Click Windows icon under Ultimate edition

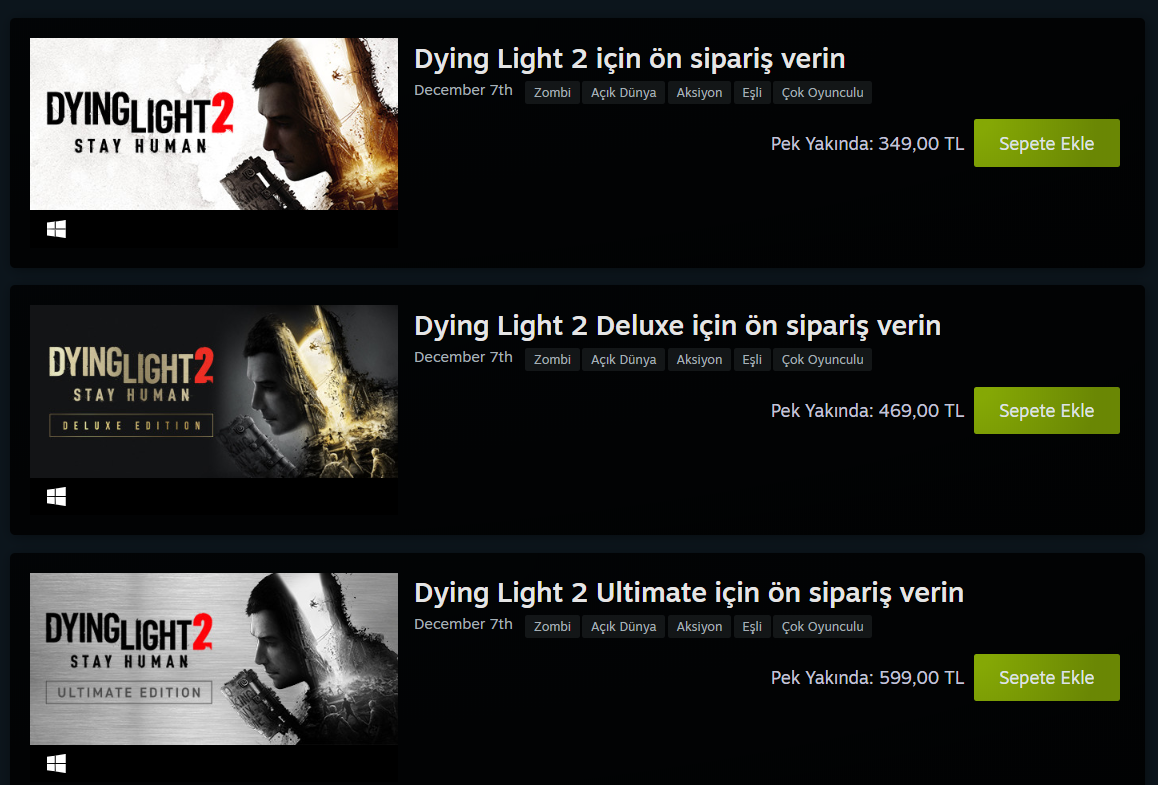click(56, 764)
